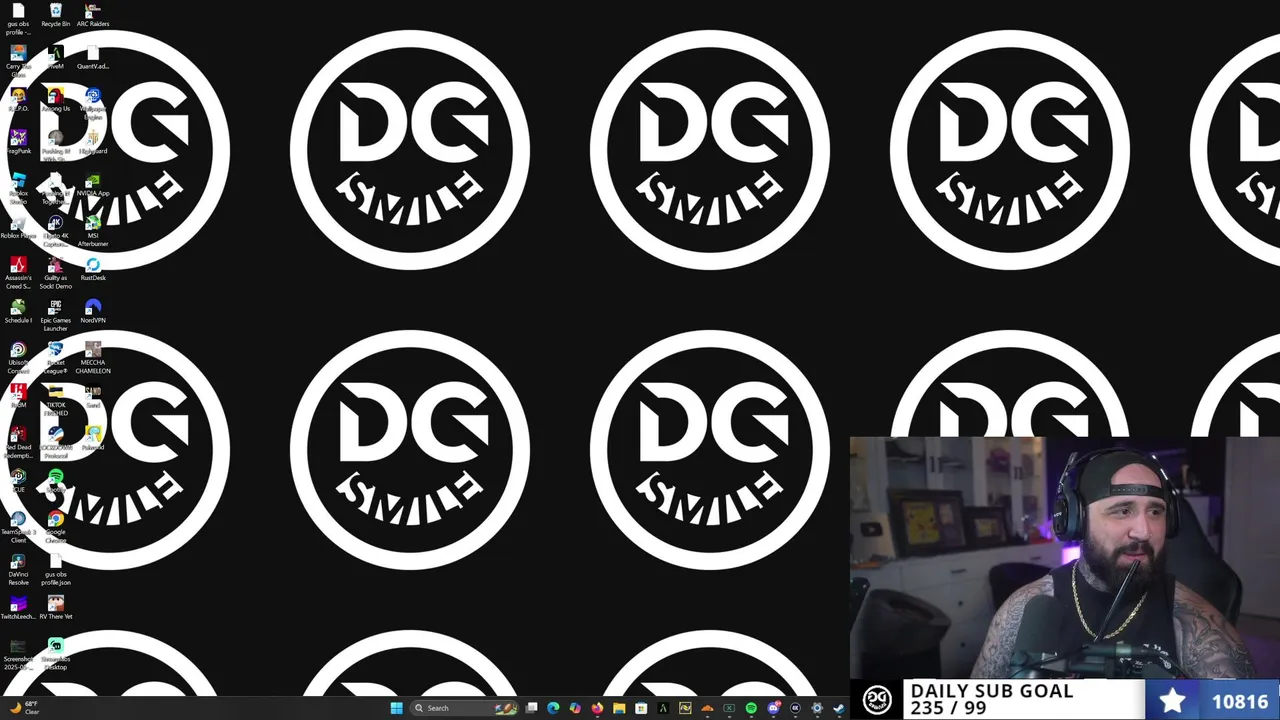Open Roblox Studio desktop shortcut
This screenshot has width=1280, height=720.
coord(18,187)
